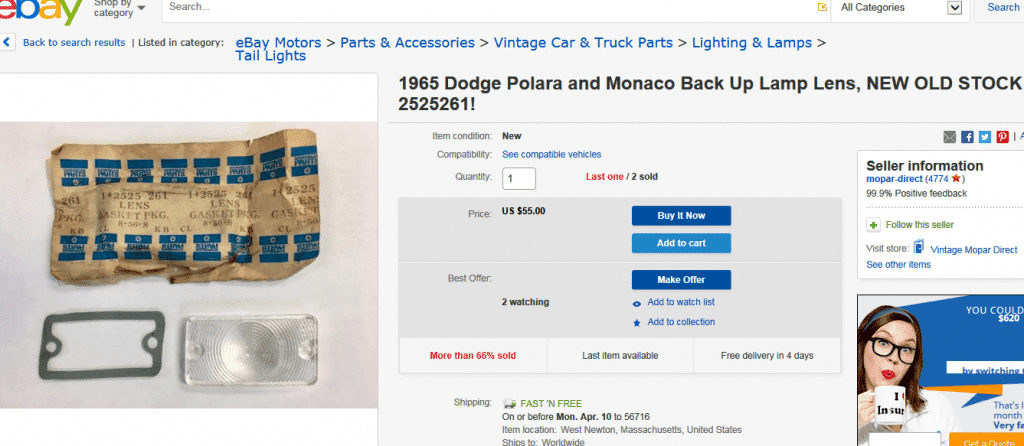
Task: Open the All Categories dropdown
Action: pyautogui.click(x=900, y=8)
